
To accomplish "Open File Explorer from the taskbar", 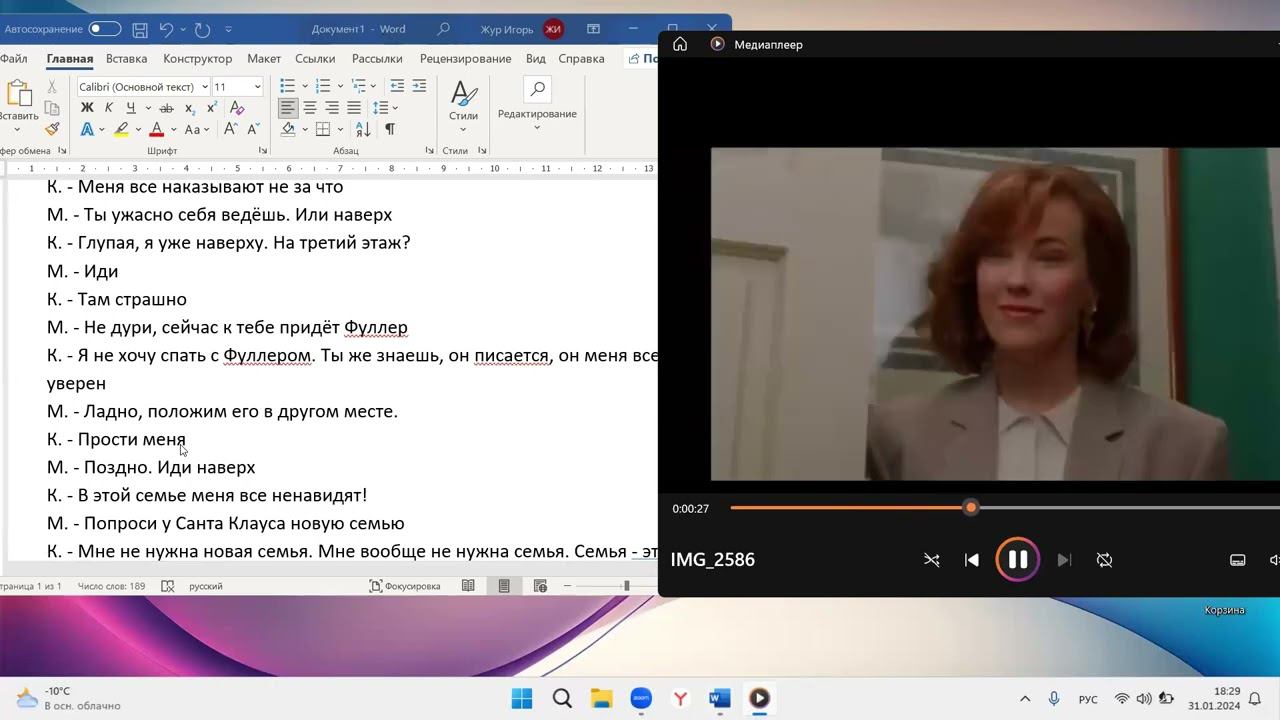I will click(601, 698).
